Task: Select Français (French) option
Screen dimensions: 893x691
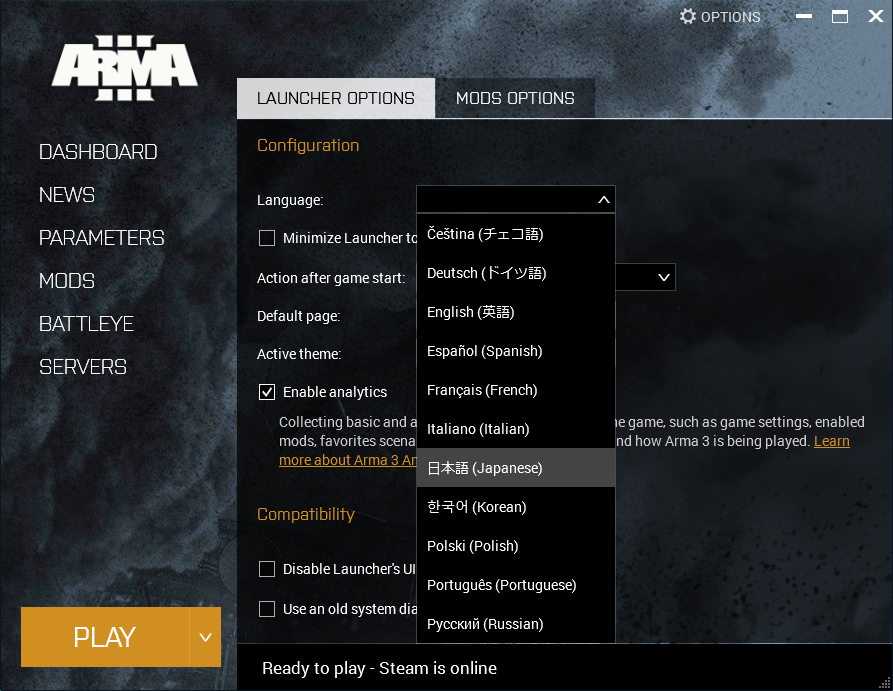Action: coord(516,390)
